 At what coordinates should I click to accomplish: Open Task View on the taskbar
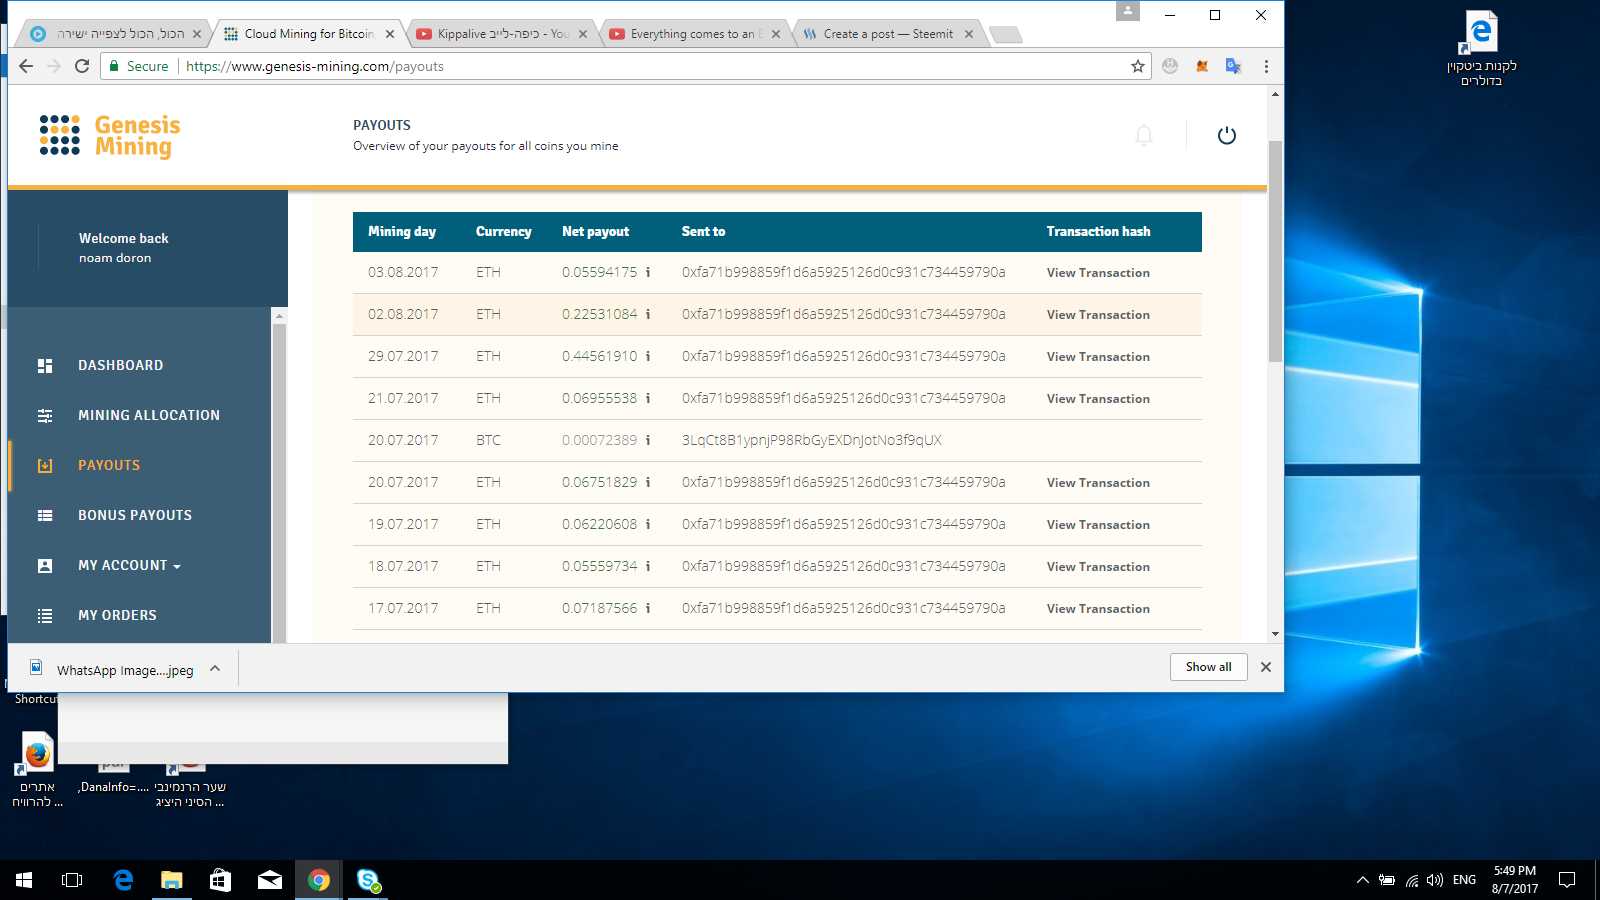click(x=72, y=880)
